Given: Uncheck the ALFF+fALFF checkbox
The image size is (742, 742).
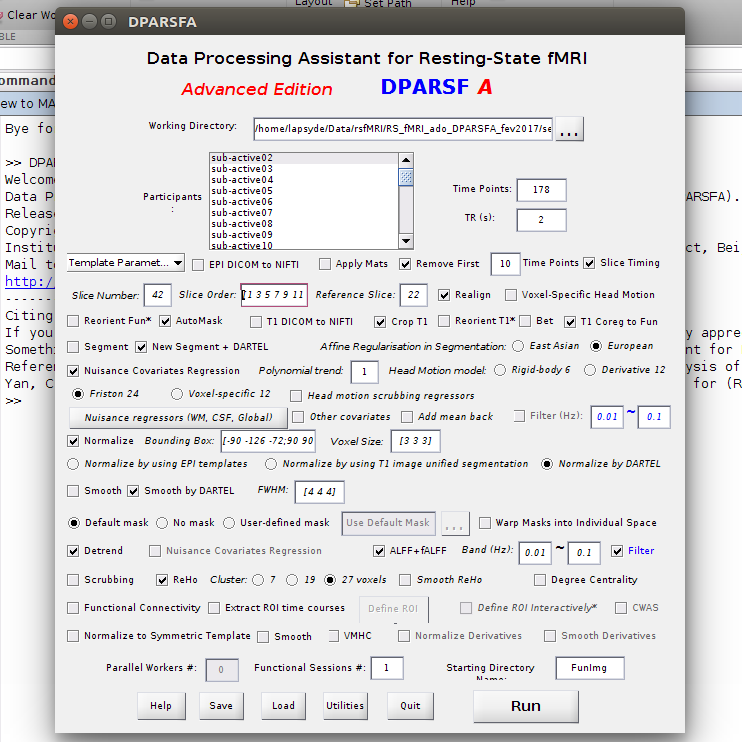Looking at the screenshot, I should point(379,551).
